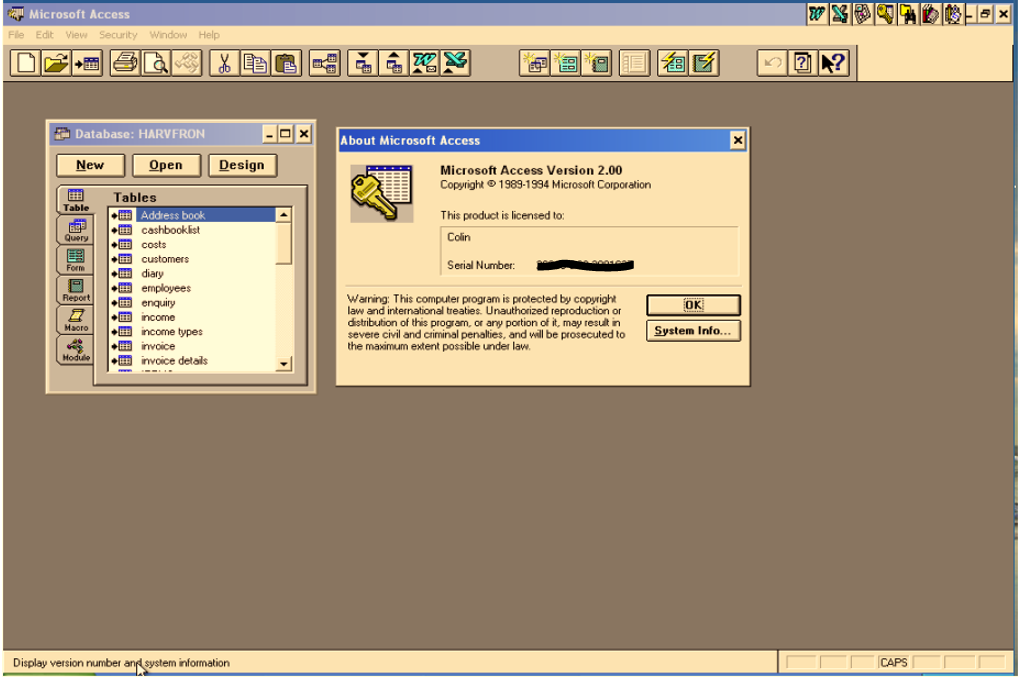The width and height of the screenshot is (1018, 677).
Task: Select the income types table
Action: [x=192, y=332]
